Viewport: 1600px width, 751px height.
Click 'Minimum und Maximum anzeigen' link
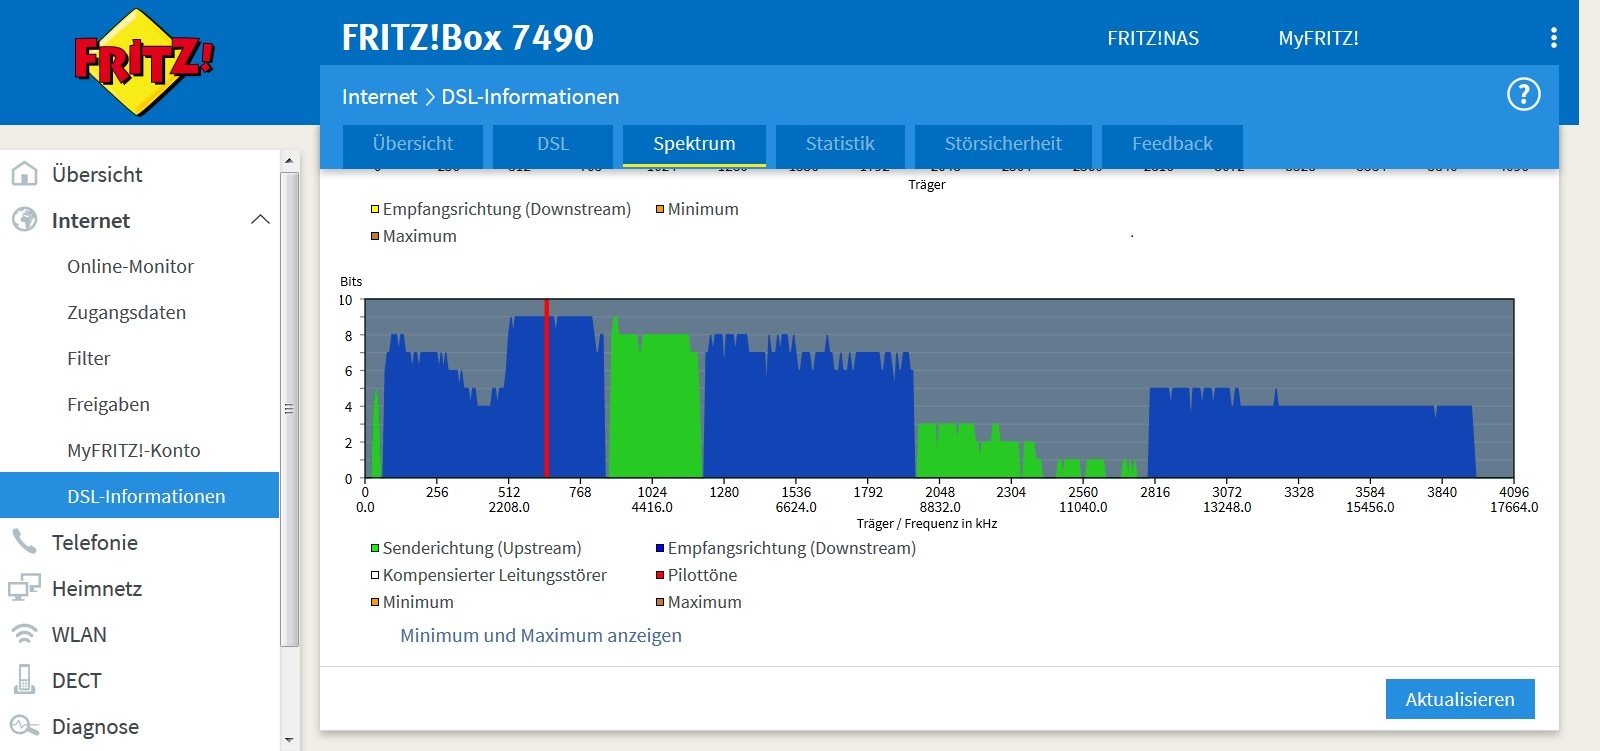coord(541,636)
